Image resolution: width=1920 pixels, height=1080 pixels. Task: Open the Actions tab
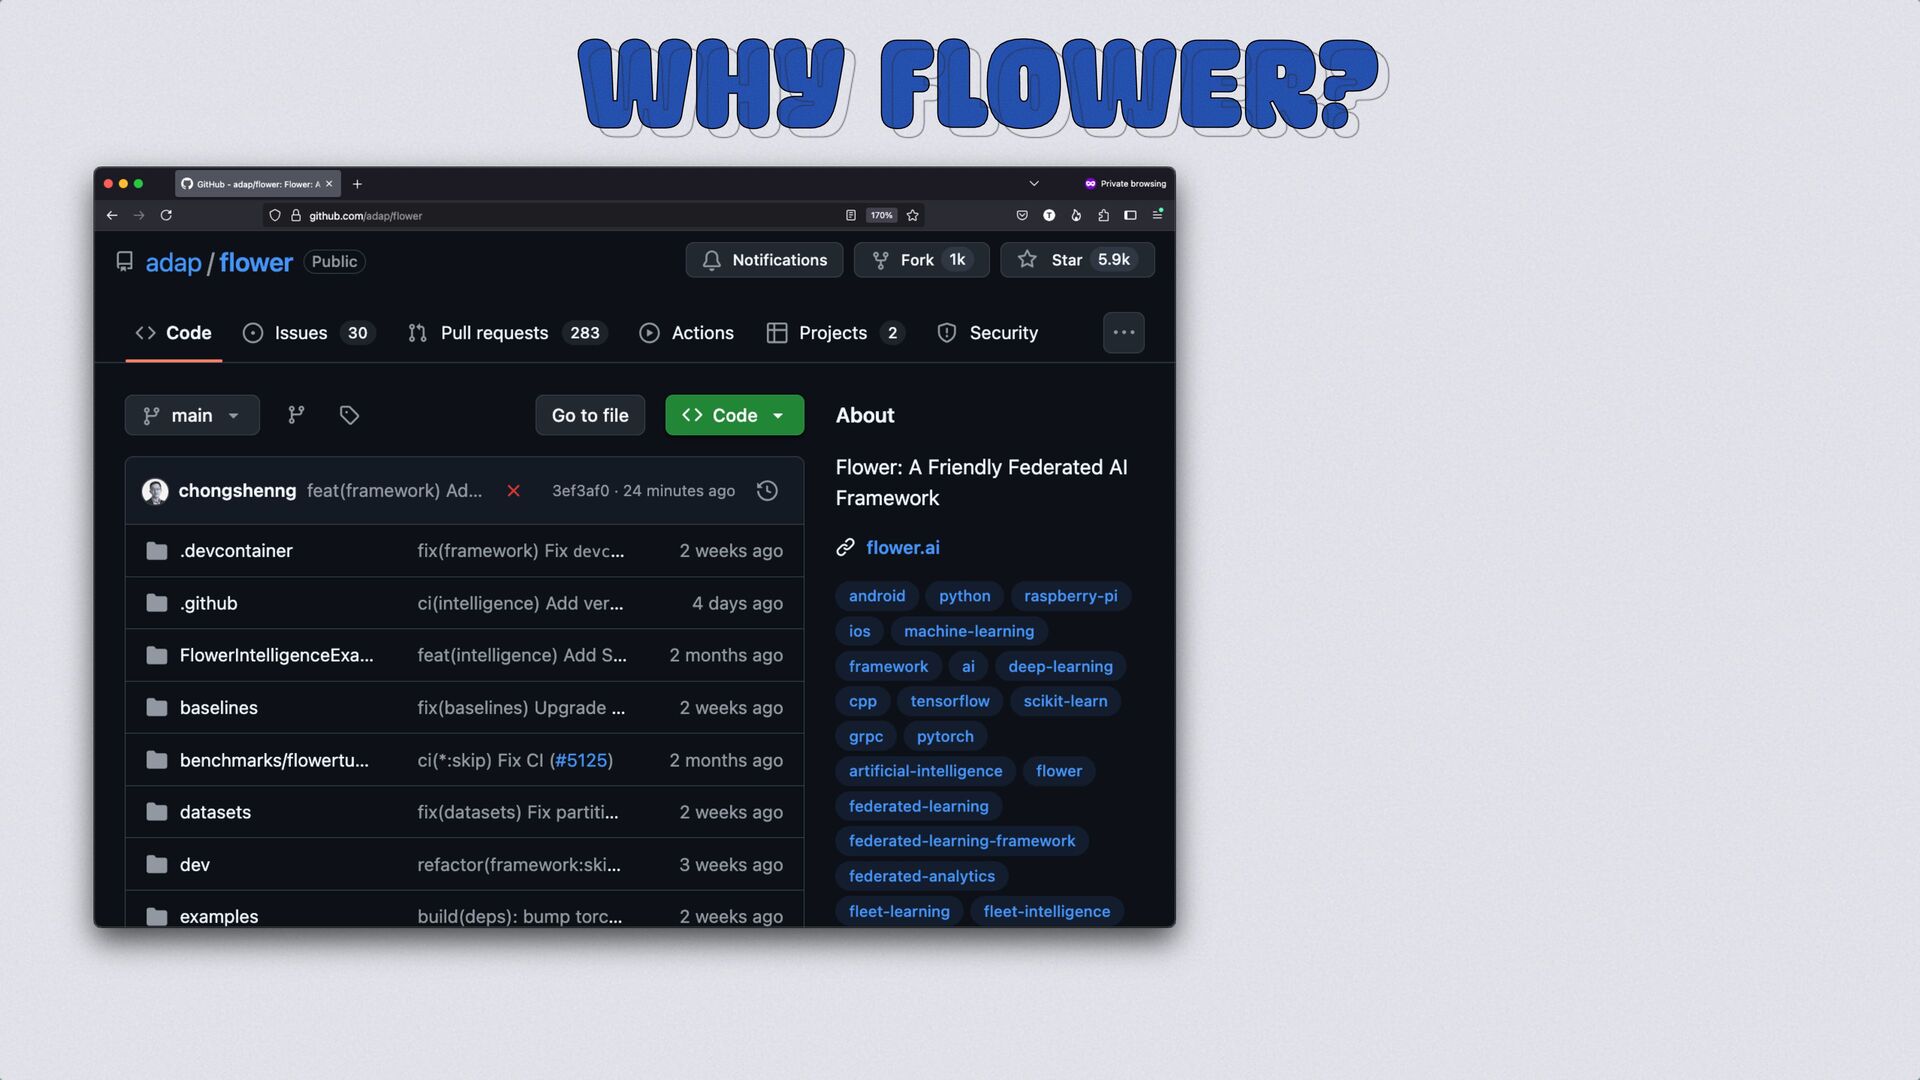click(686, 333)
